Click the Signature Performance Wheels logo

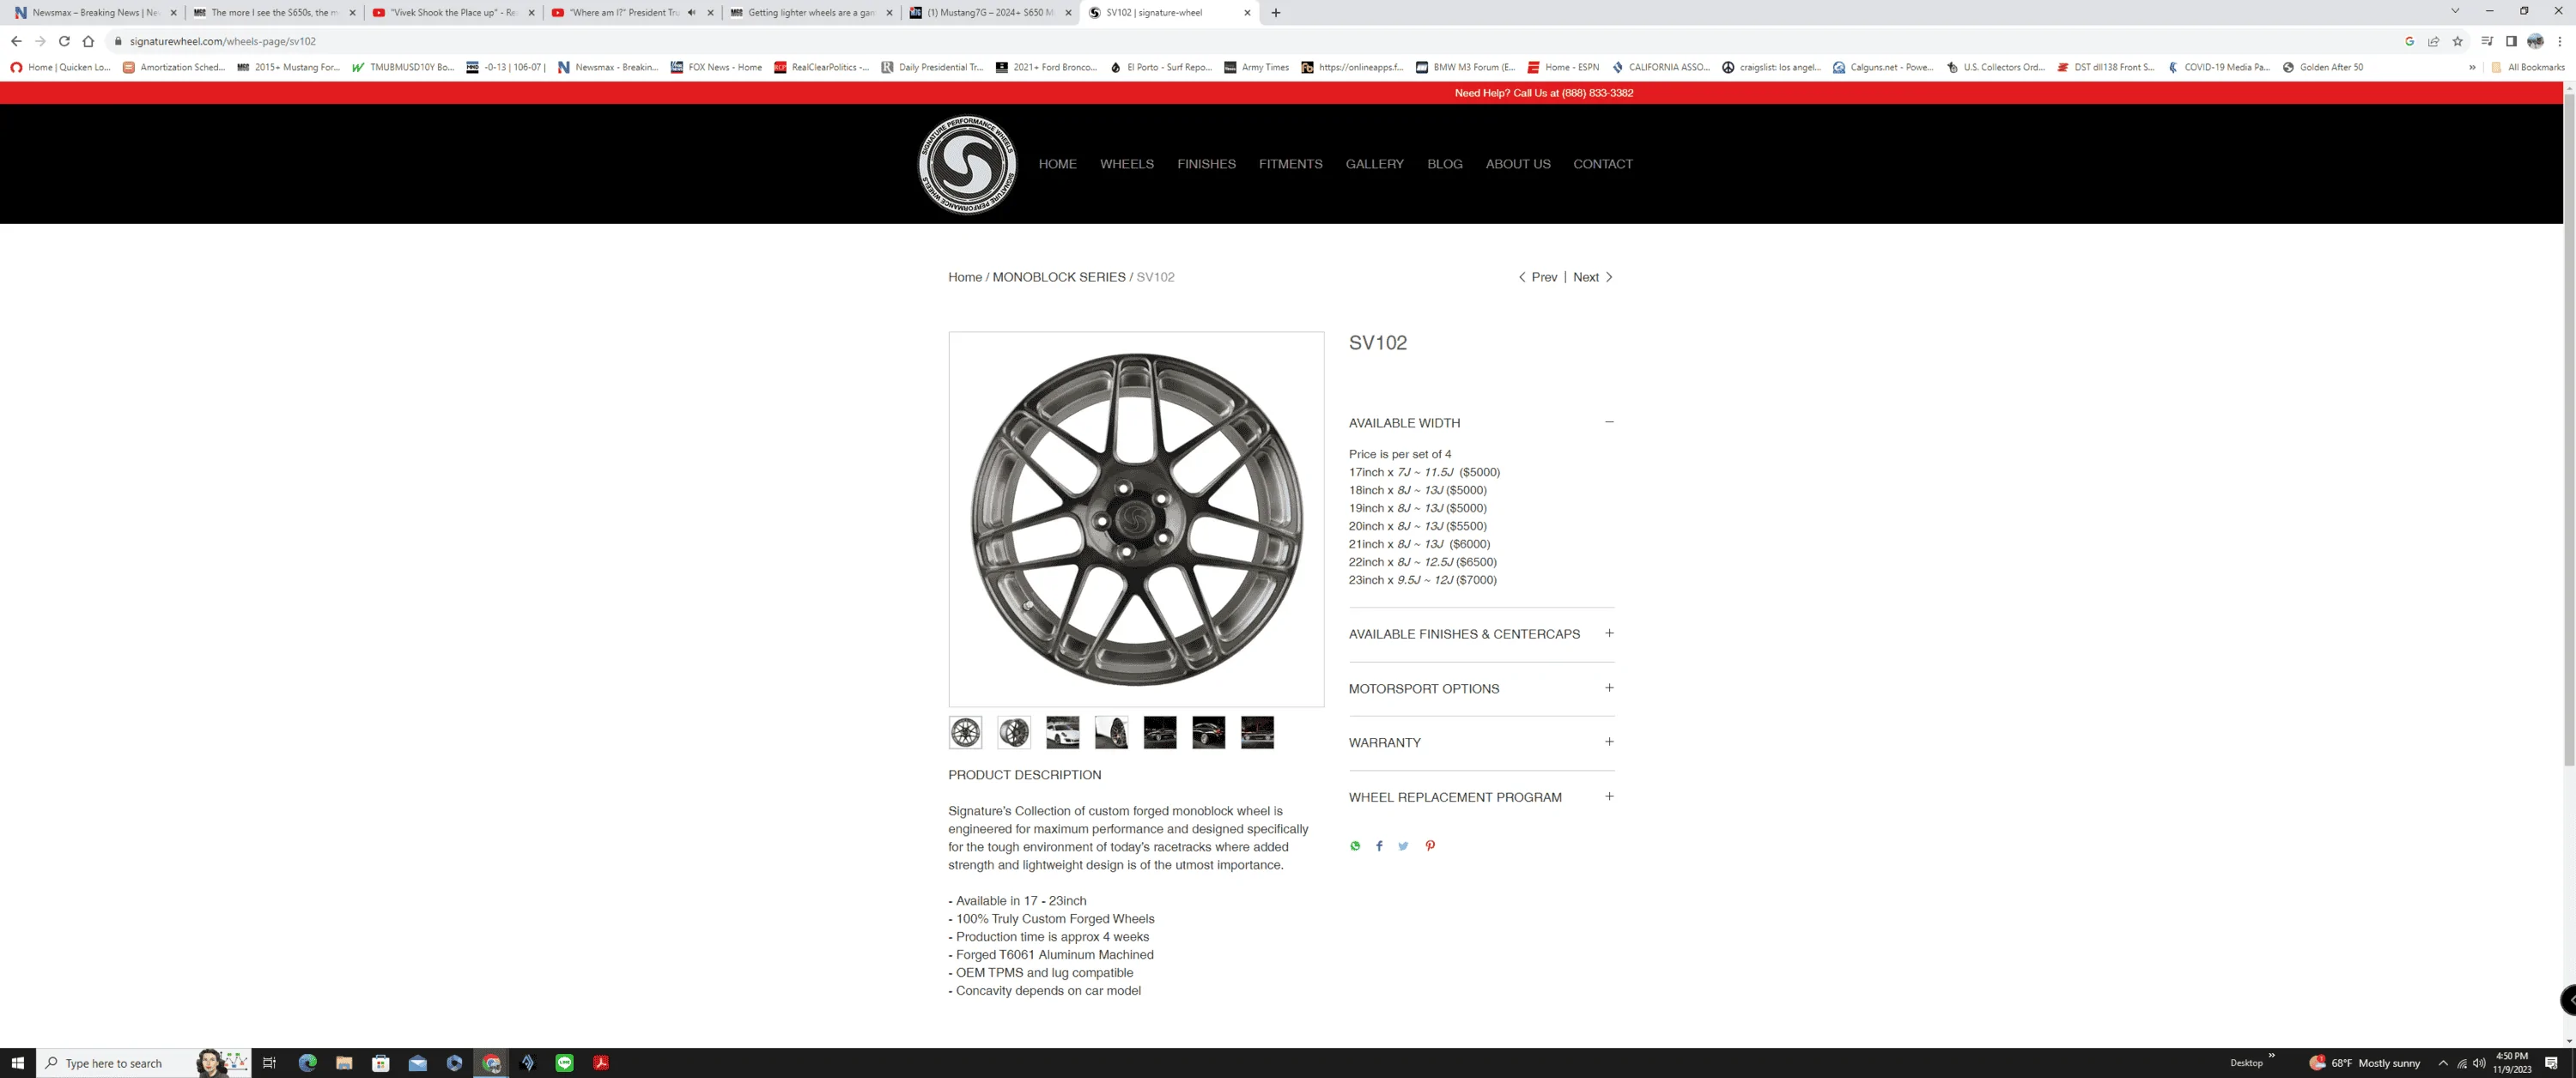pos(967,164)
